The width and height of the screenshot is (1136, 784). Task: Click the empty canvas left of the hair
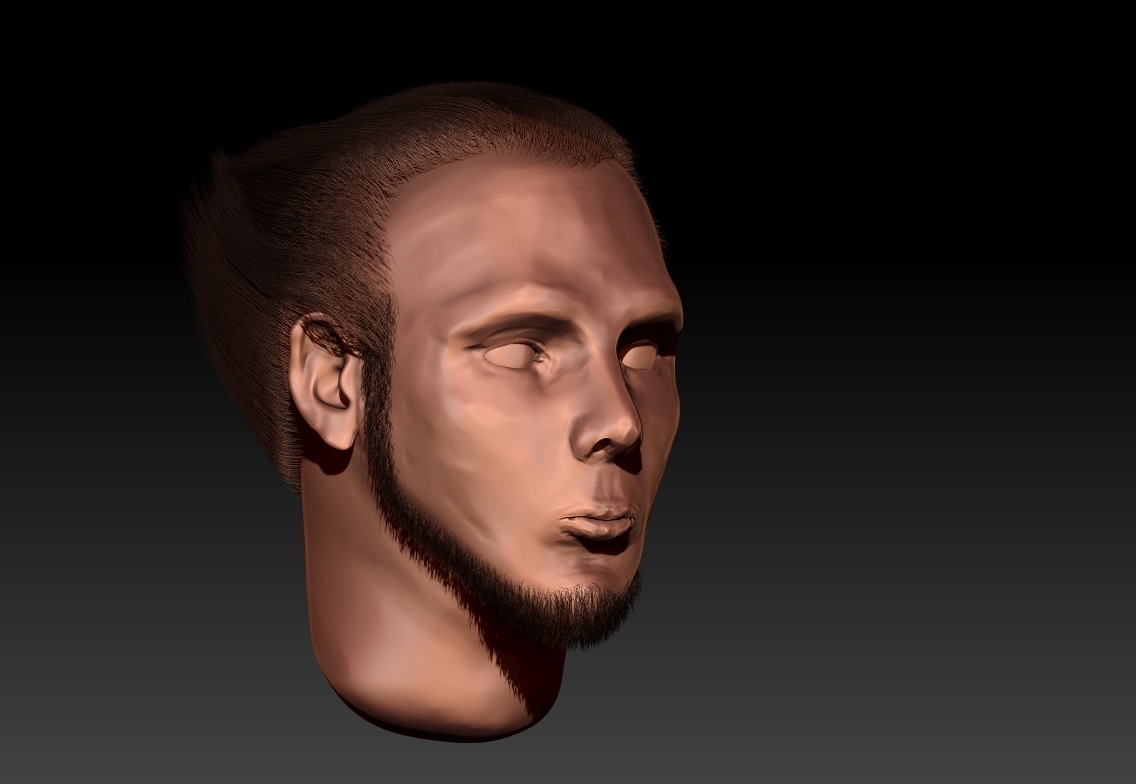pos(90,300)
